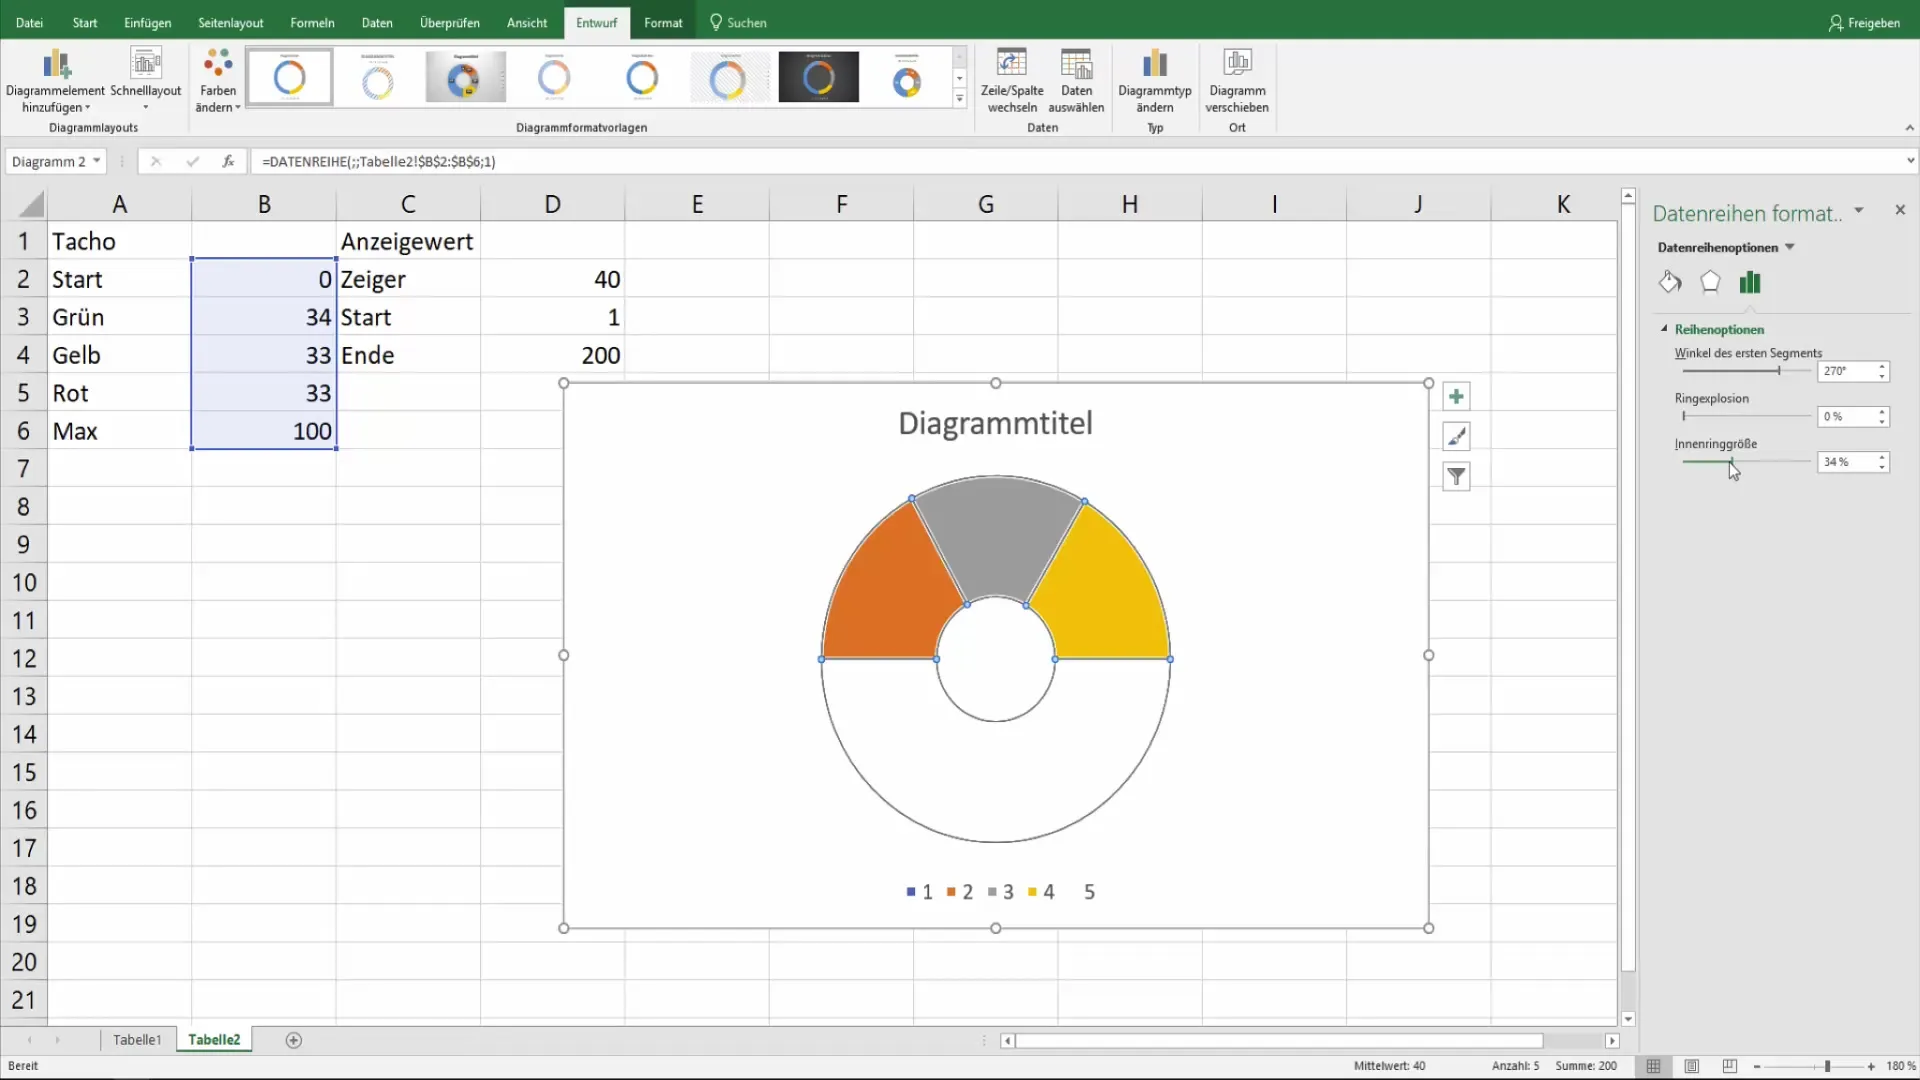Screen dimensions: 1920x1080
Task: Switch to page break preview icon
Action: (1730, 1066)
